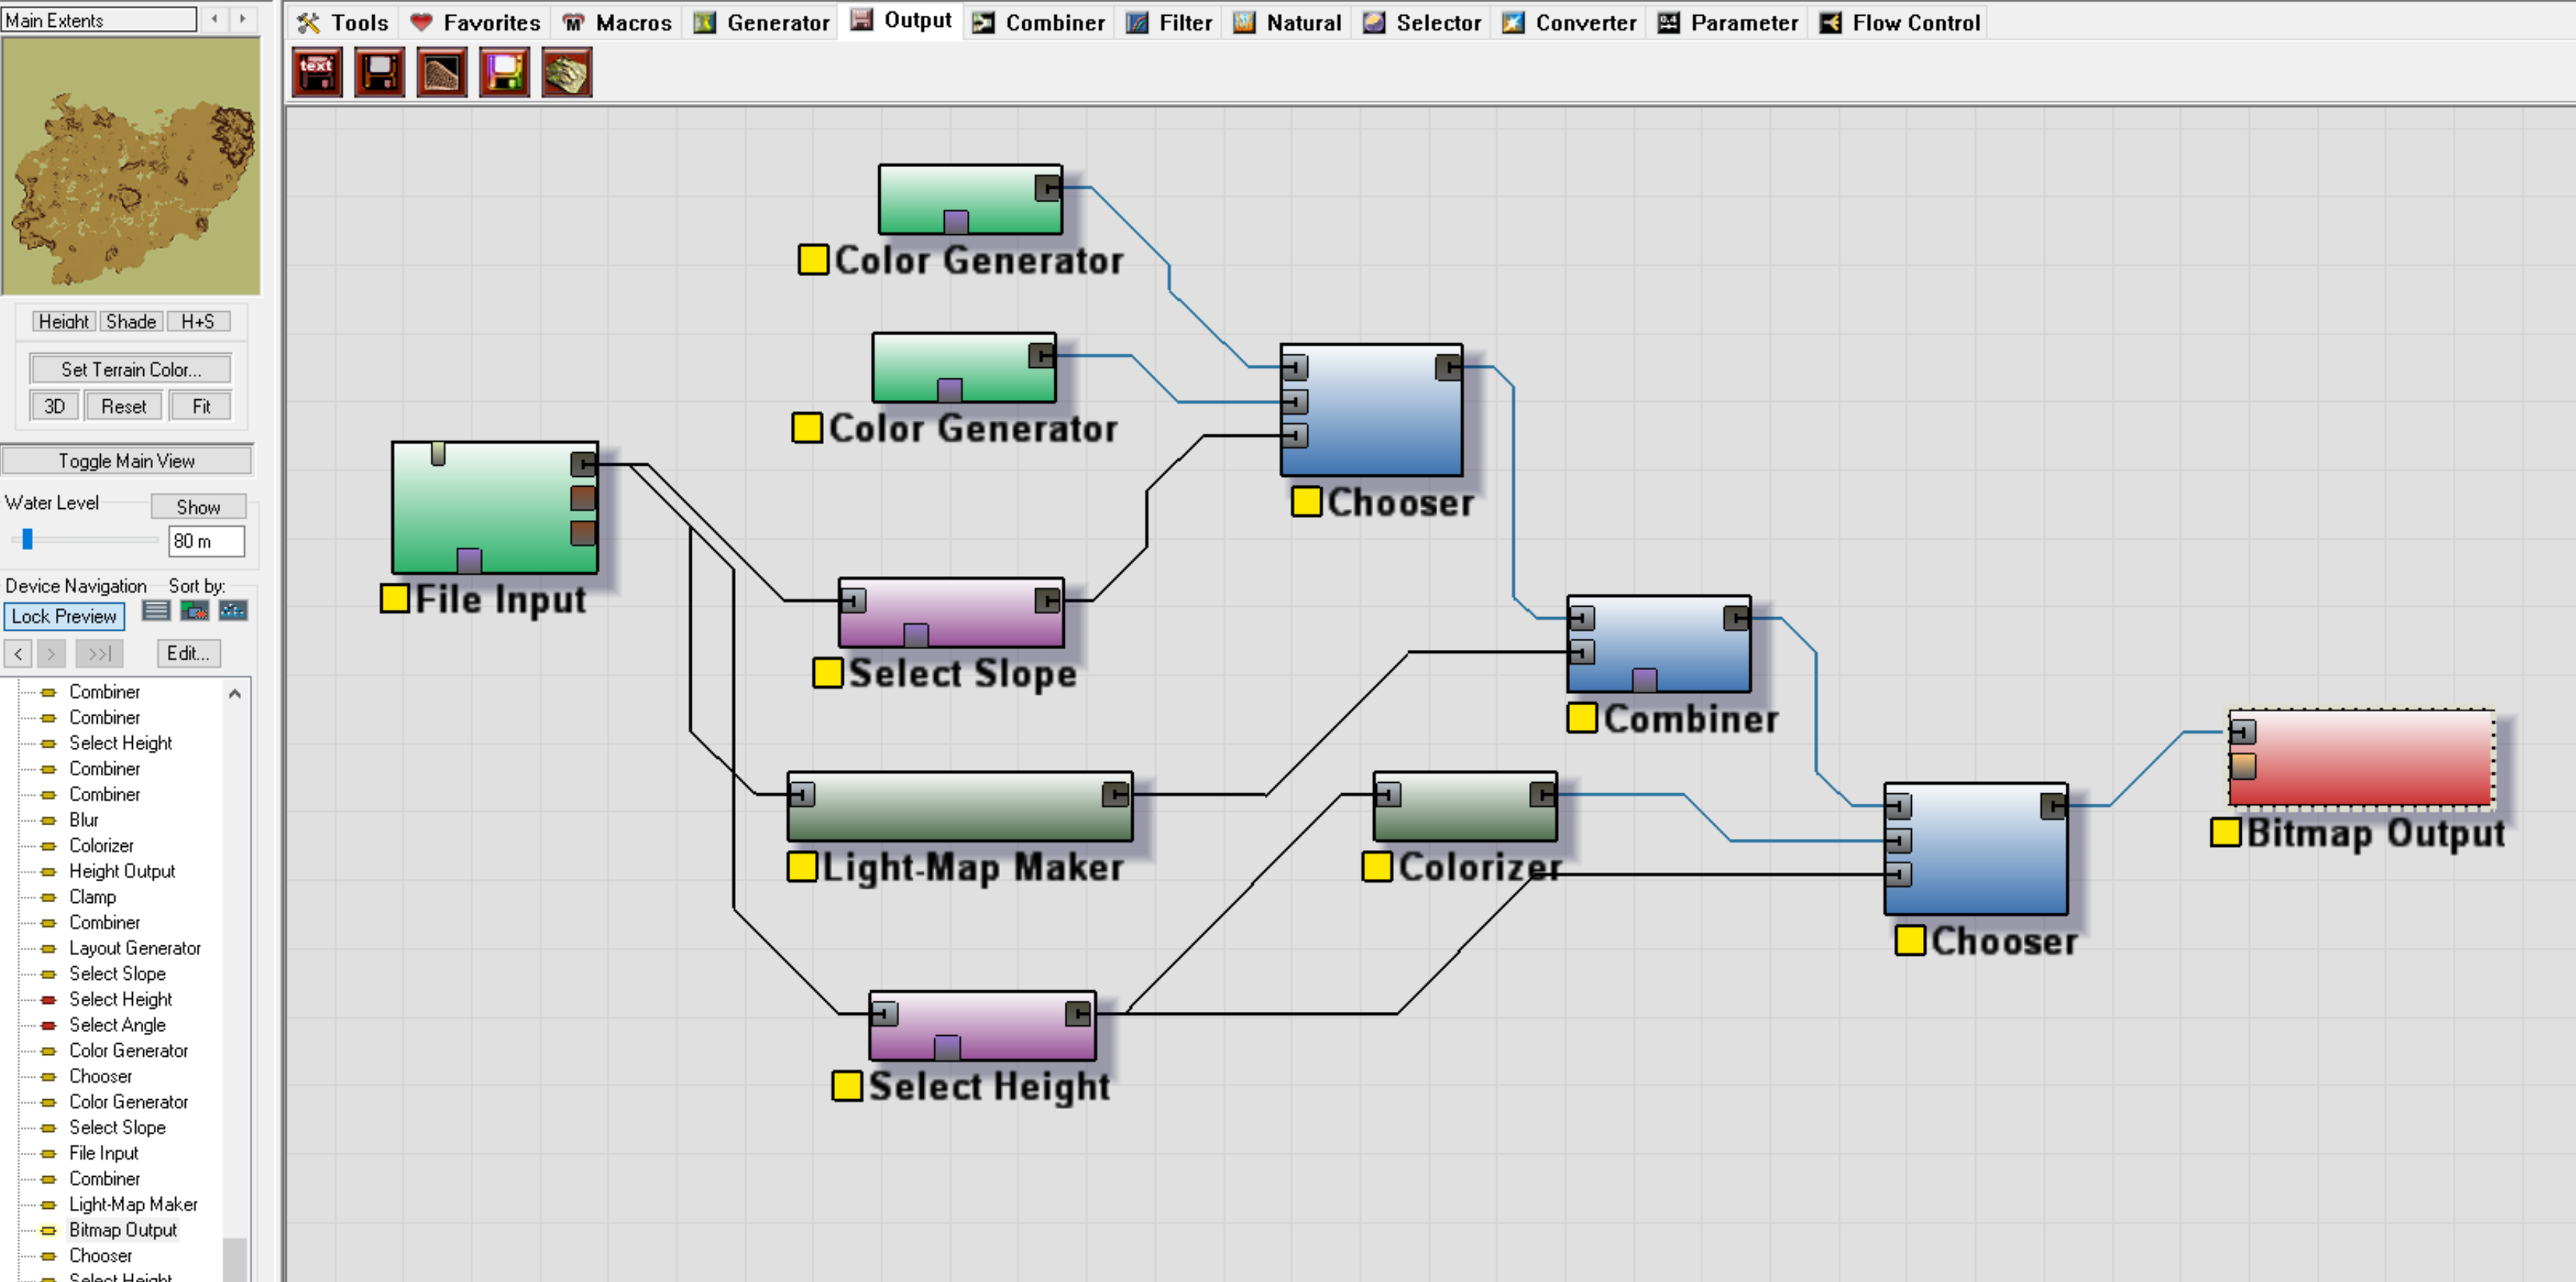Viewport: 2576px width, 1282px height.
Task: Click the rainbow Bitmap Output toolbar icon
Action: 504,73
